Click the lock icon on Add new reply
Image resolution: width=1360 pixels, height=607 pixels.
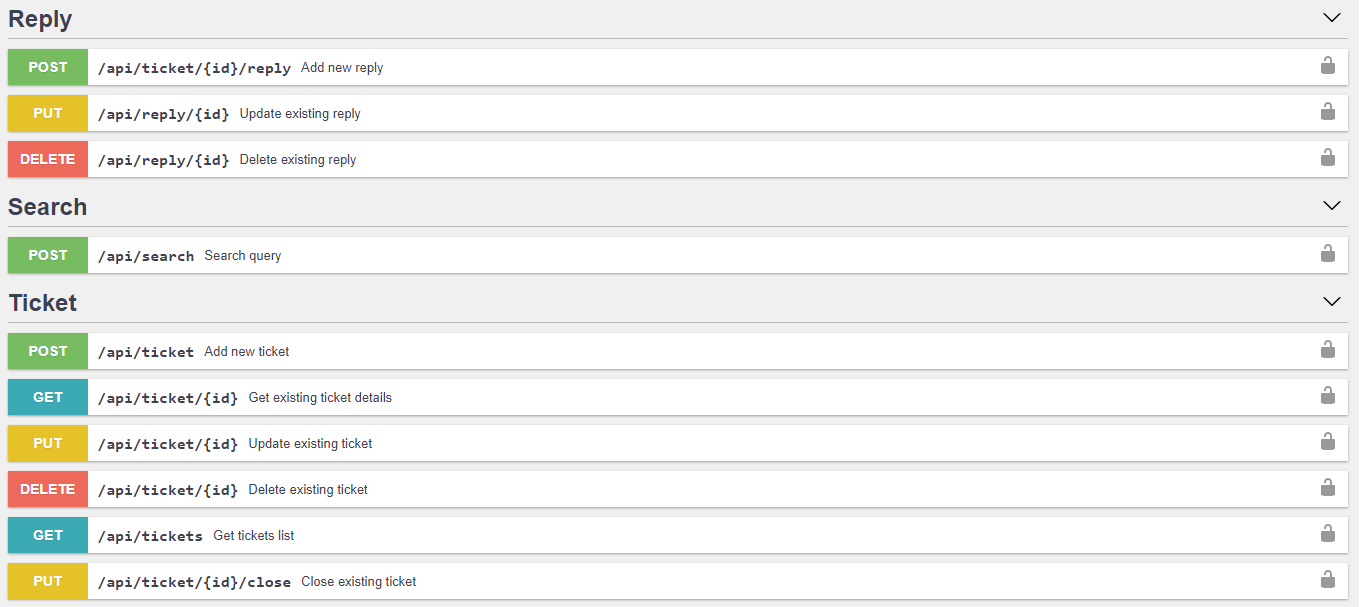click(1328, 66)
